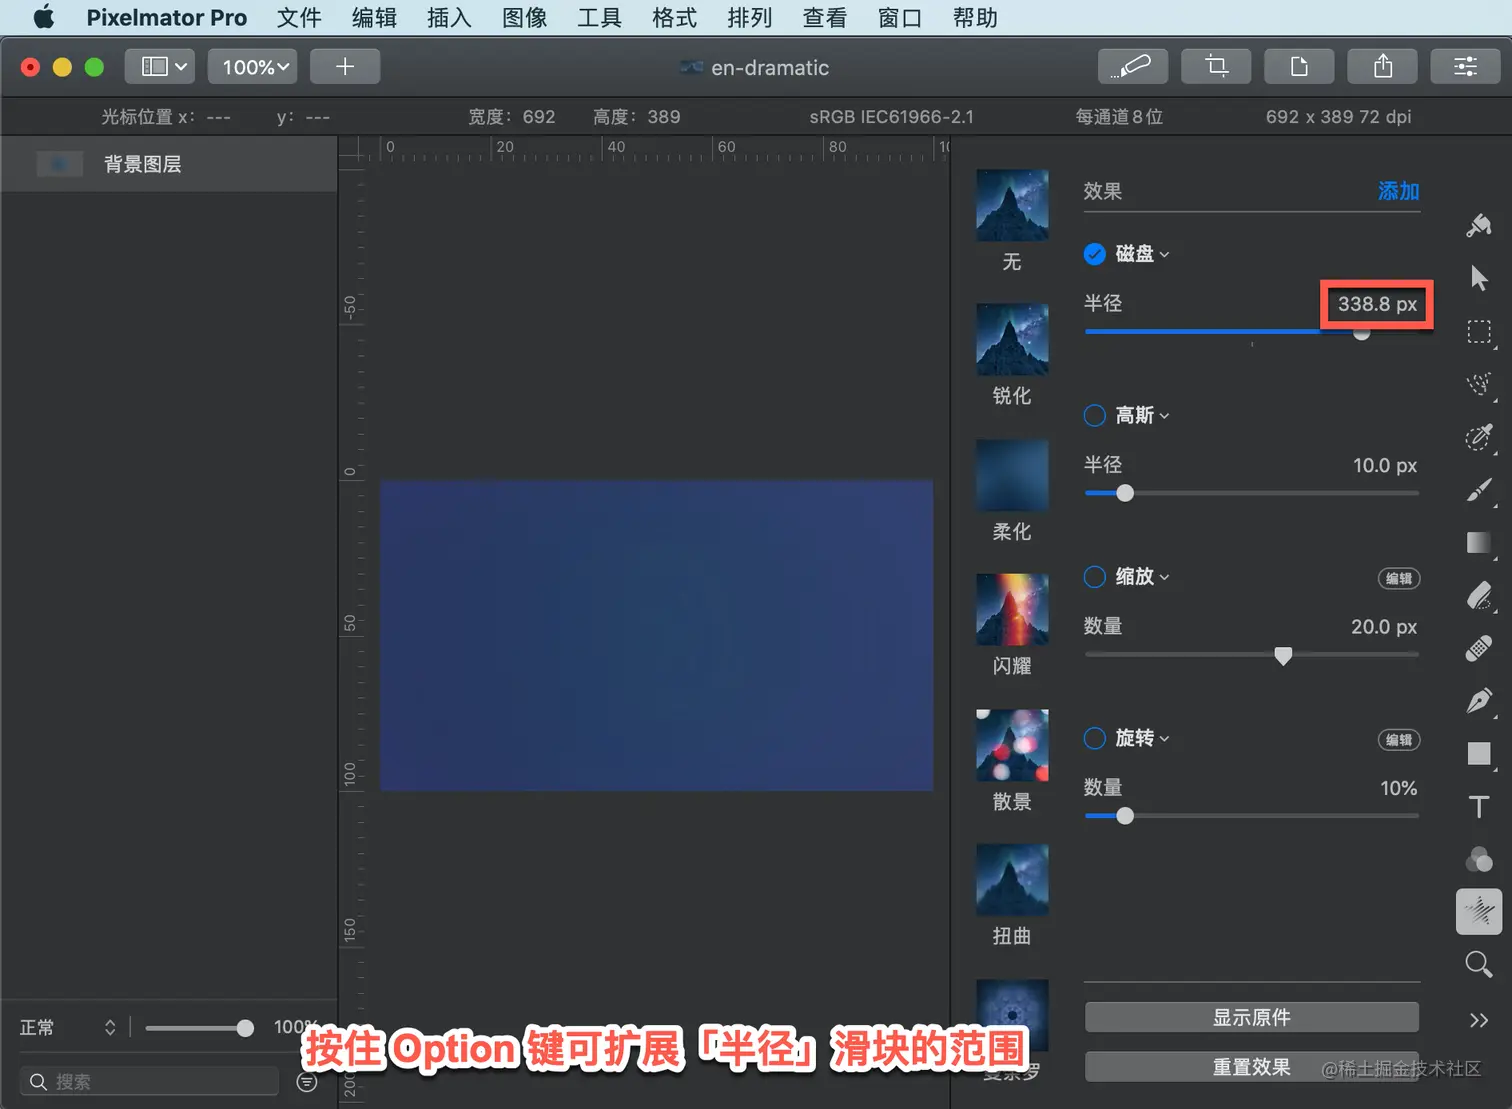Select the 闪耀 effect preset thumbnail
This screenshot has height=1109, width=1512.
click(x=1012, y=610)
